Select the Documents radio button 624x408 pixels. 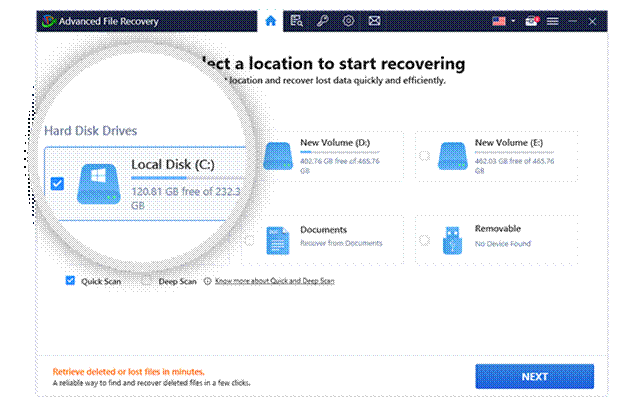click(x=250, y=240)
